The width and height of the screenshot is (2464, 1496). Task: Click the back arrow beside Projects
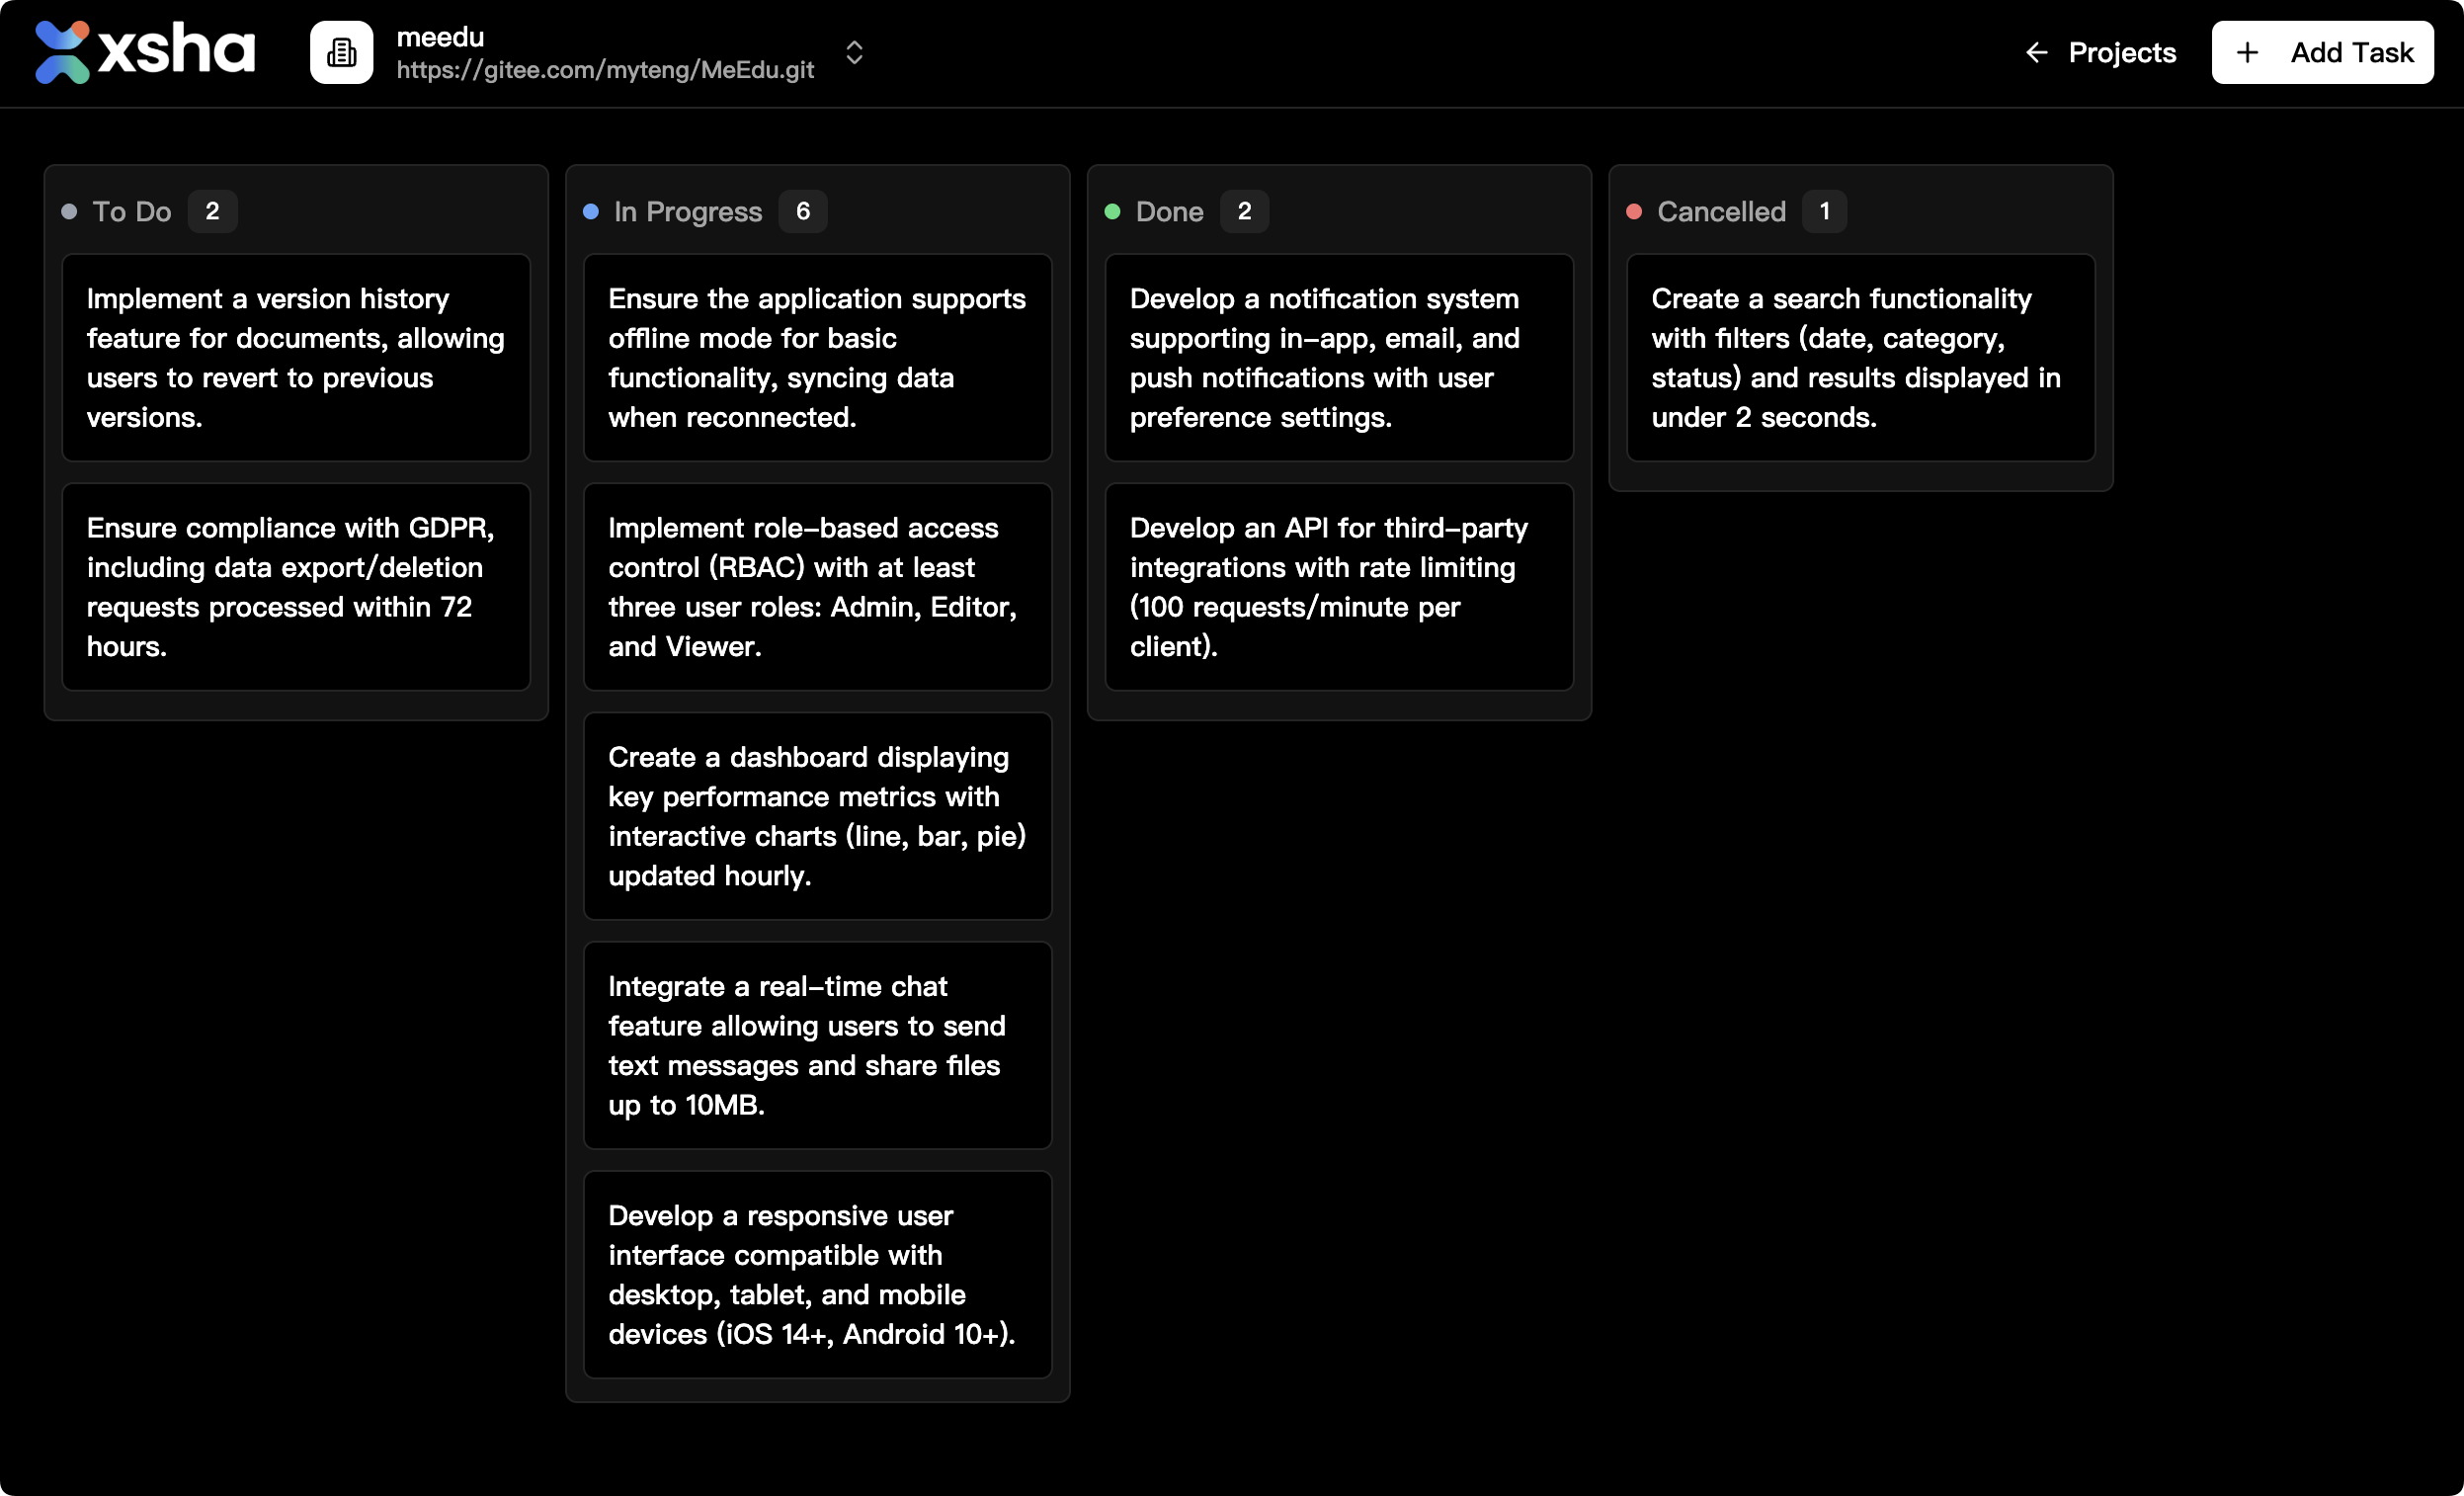[x=2036, y=52]
